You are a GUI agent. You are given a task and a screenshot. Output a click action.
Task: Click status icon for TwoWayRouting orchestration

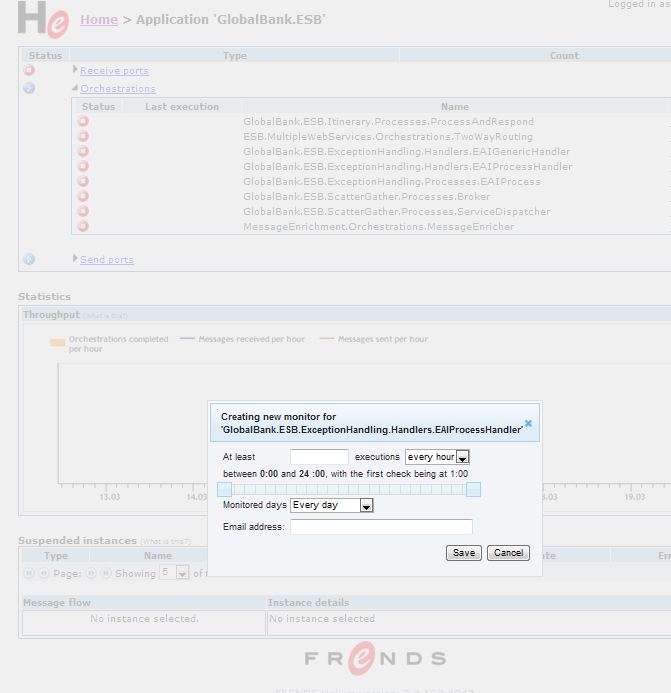[x=83, y=136]
